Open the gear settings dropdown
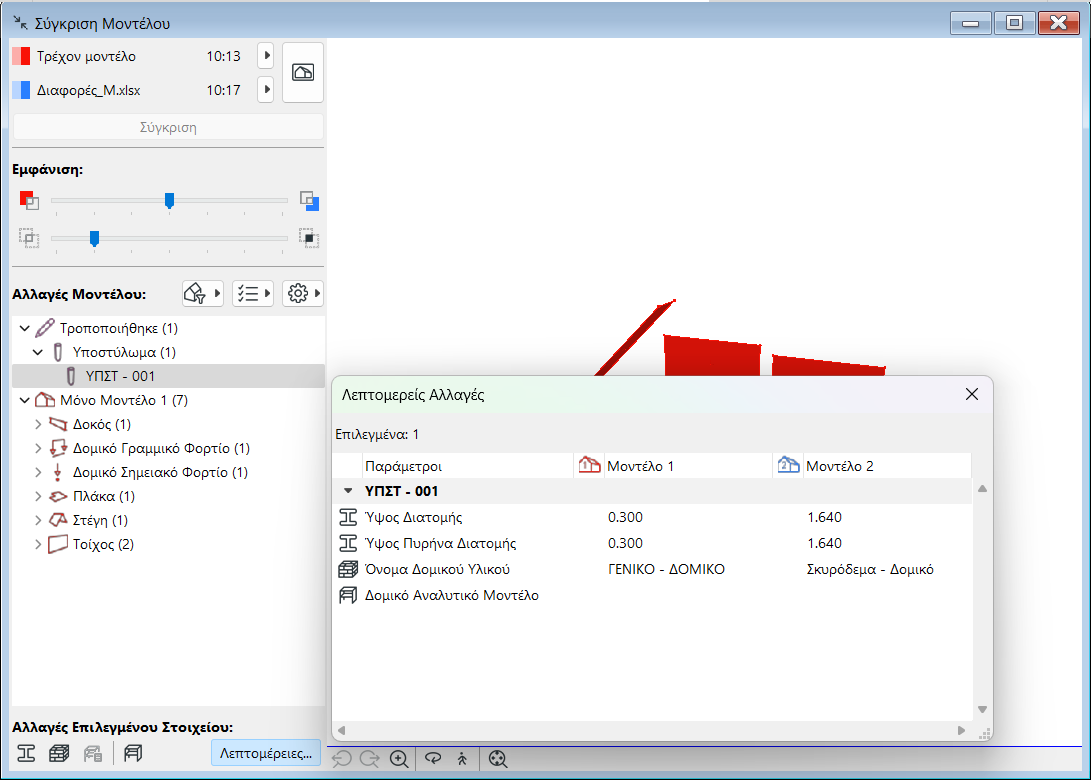 pyautogui.click(x=303, y=294)
